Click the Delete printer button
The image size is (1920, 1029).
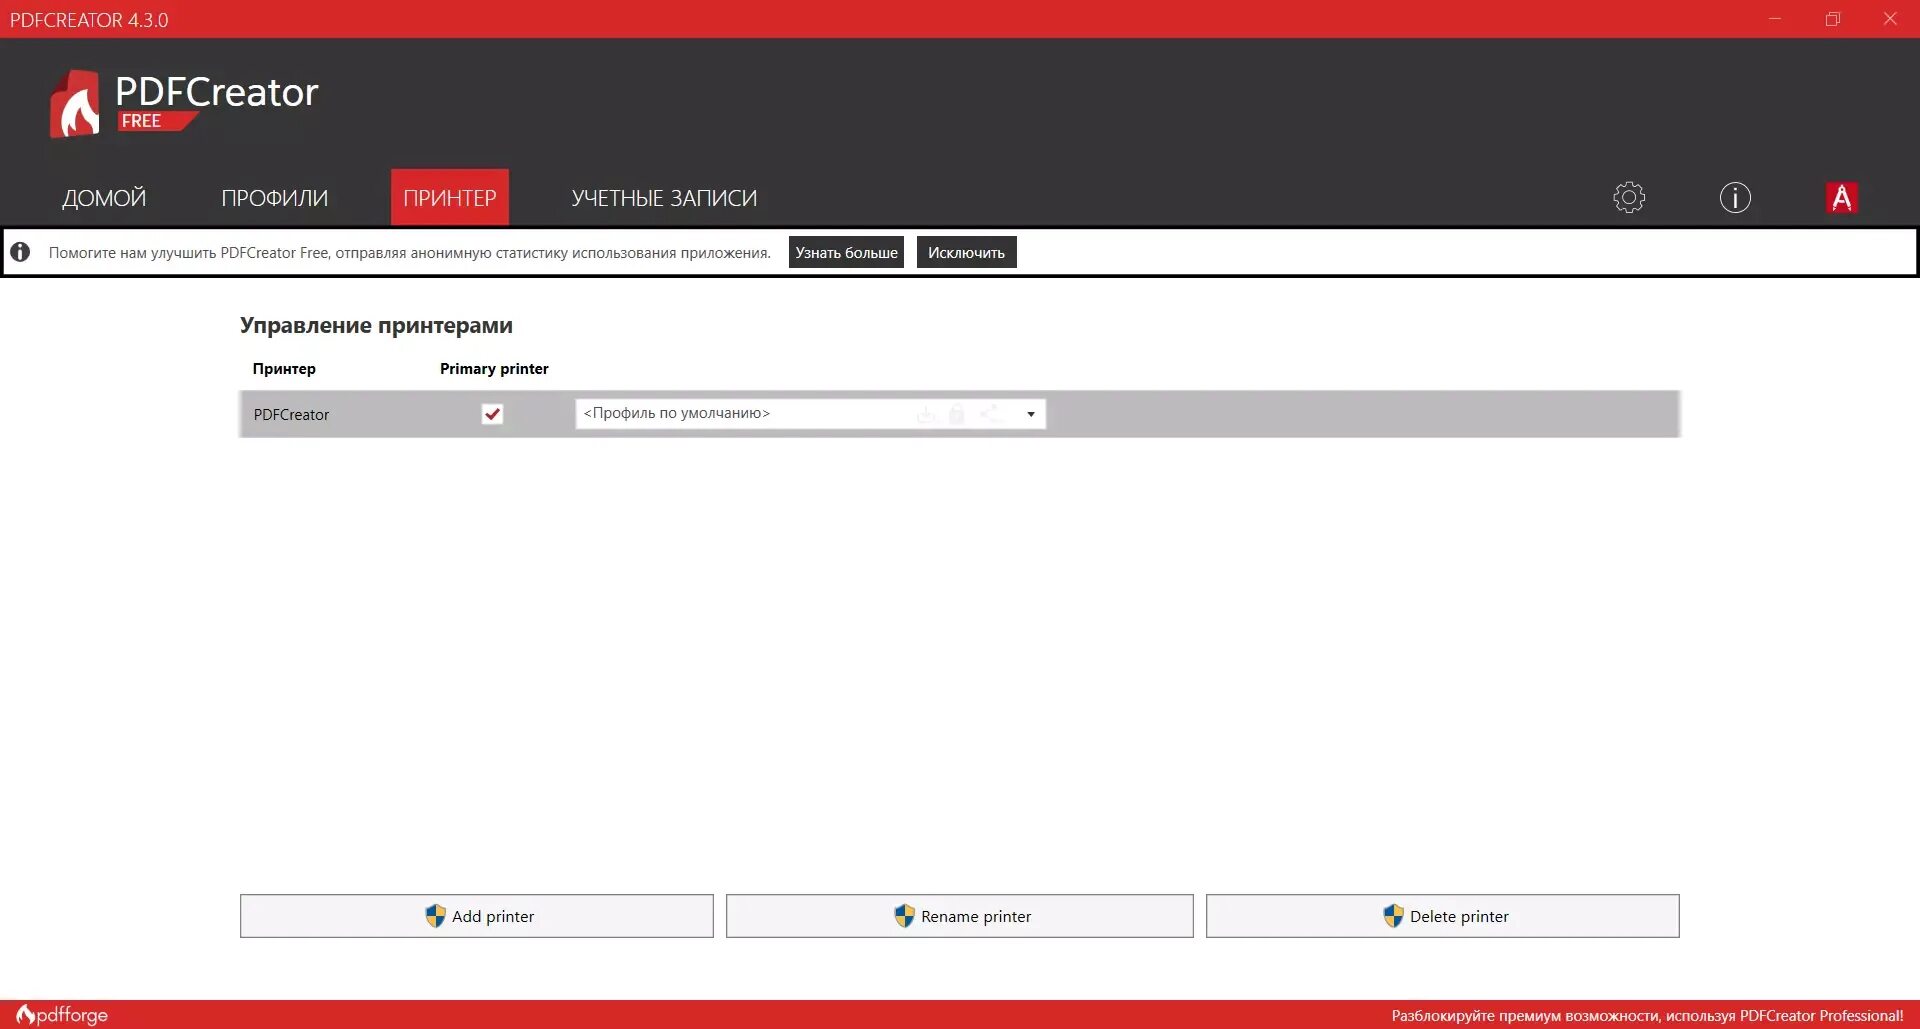pyautogui.click(x=1443, y=916)
